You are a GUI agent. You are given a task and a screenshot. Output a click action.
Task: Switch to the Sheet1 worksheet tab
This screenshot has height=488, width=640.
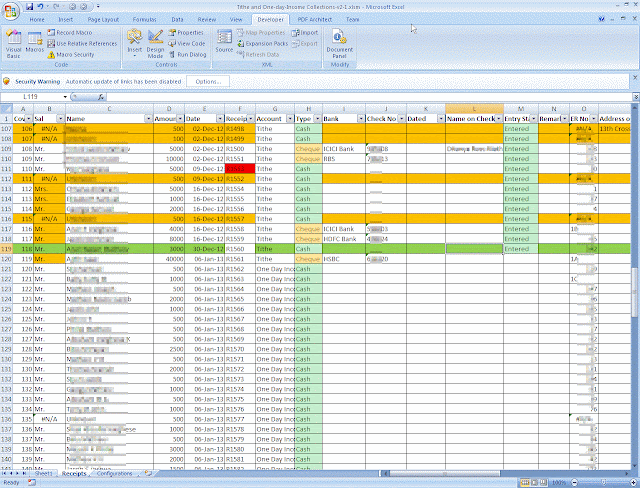pyautogui.click(x=44, y=473)
